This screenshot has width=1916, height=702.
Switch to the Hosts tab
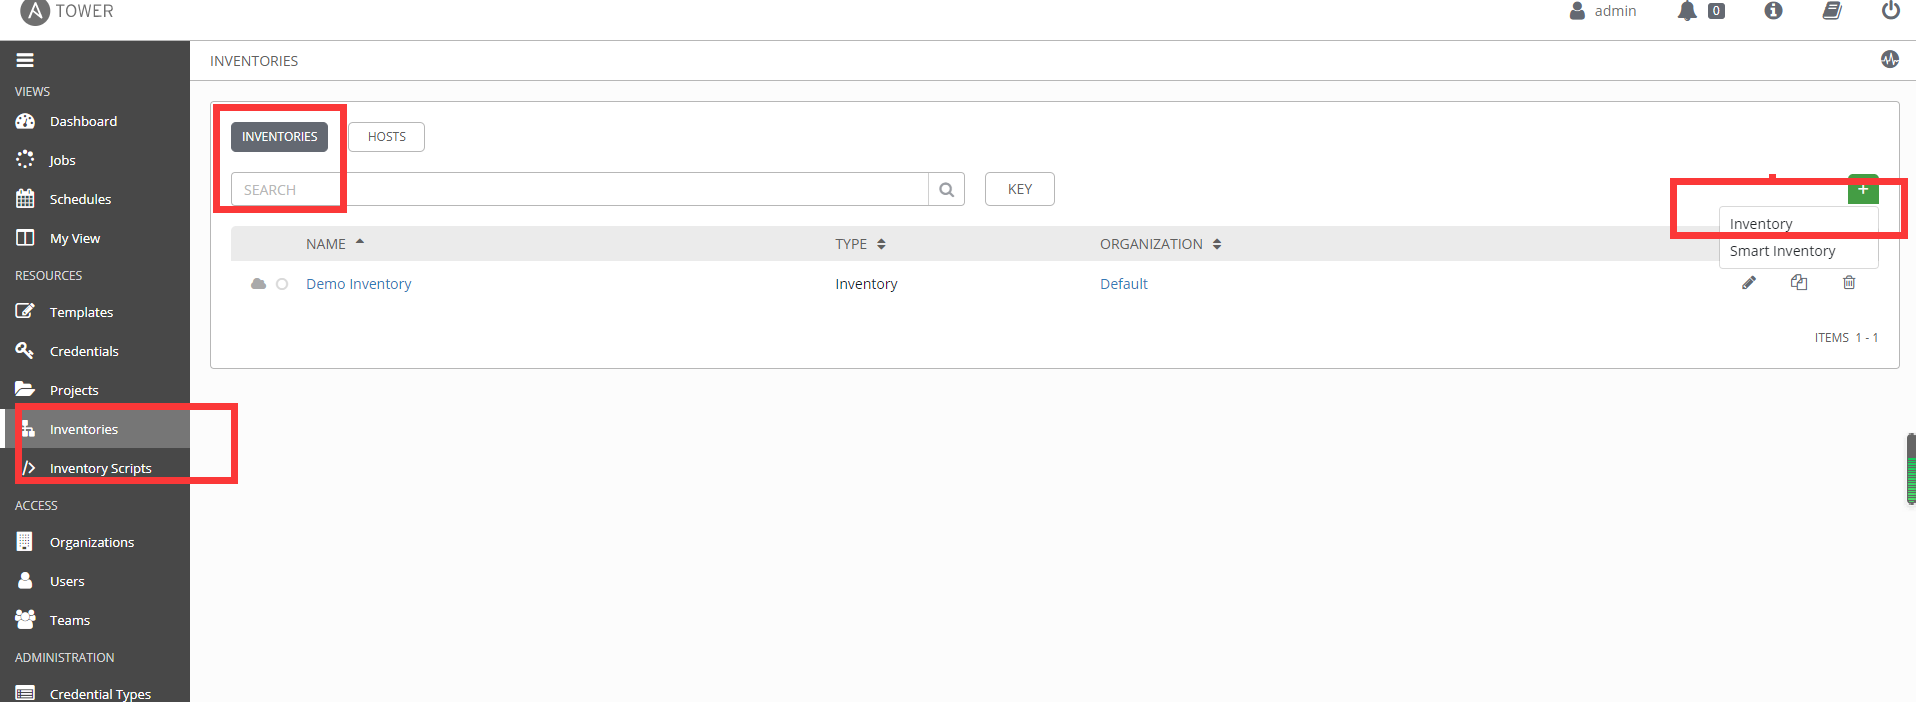(387, 137)
